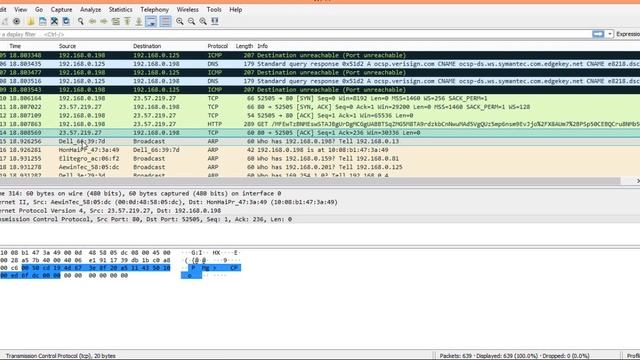This screenshot has width=640, height=360.
Task: Select first ICMP Destination unreachable row
Action: tap(320, 55)
